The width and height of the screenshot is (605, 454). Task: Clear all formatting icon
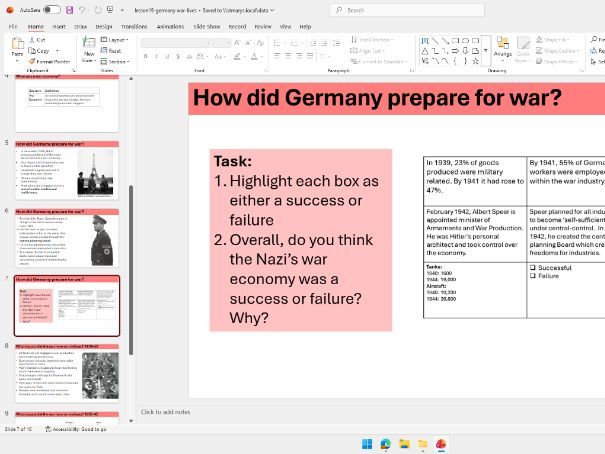(260, 43)
